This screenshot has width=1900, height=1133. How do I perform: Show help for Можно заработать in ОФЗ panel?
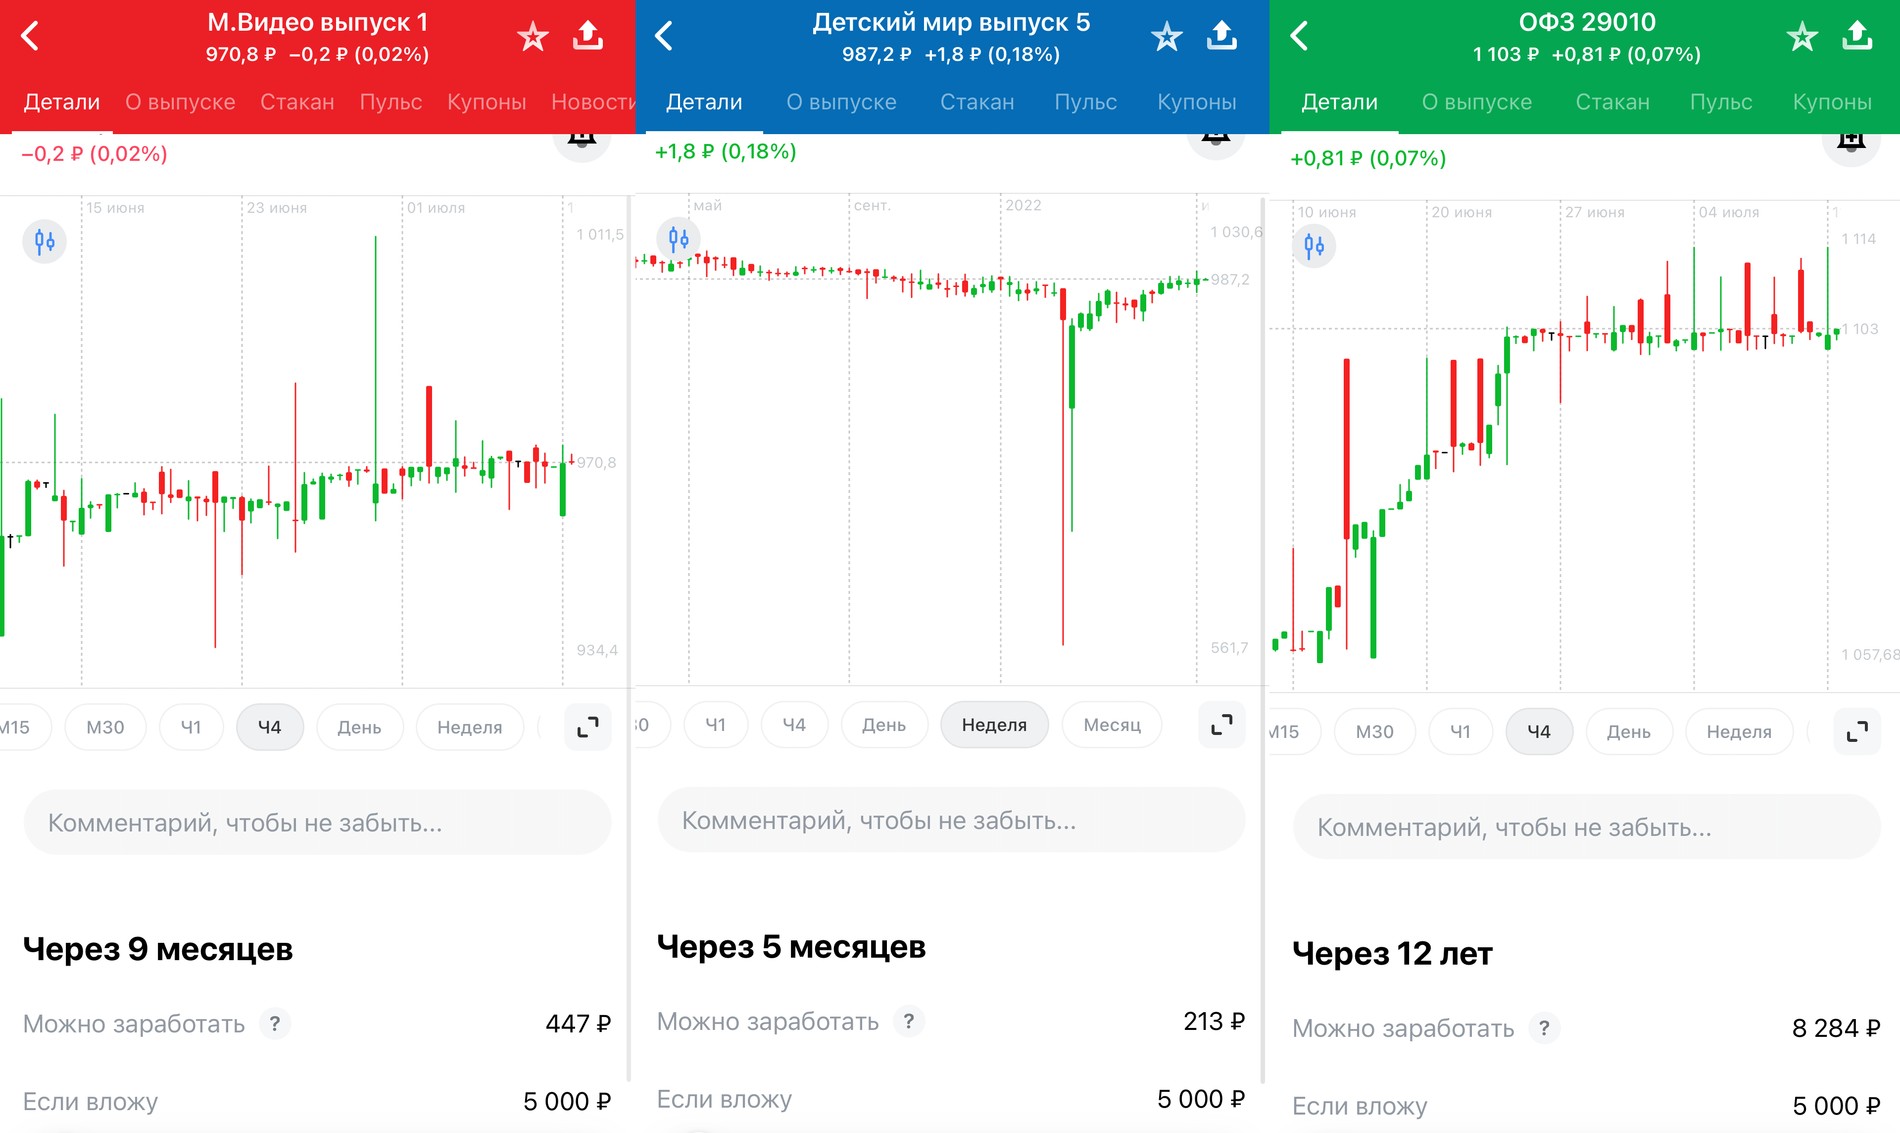pos(1544,1028)
